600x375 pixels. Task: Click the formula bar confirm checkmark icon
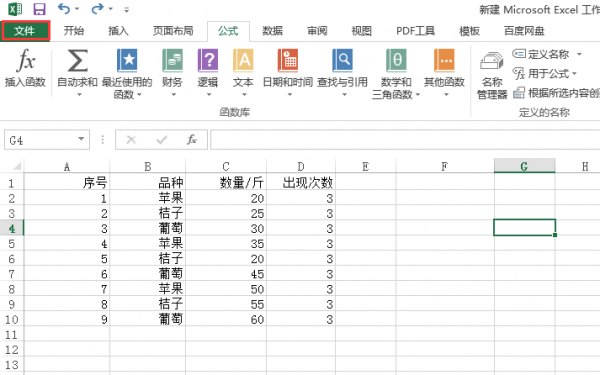click(162, 140)
